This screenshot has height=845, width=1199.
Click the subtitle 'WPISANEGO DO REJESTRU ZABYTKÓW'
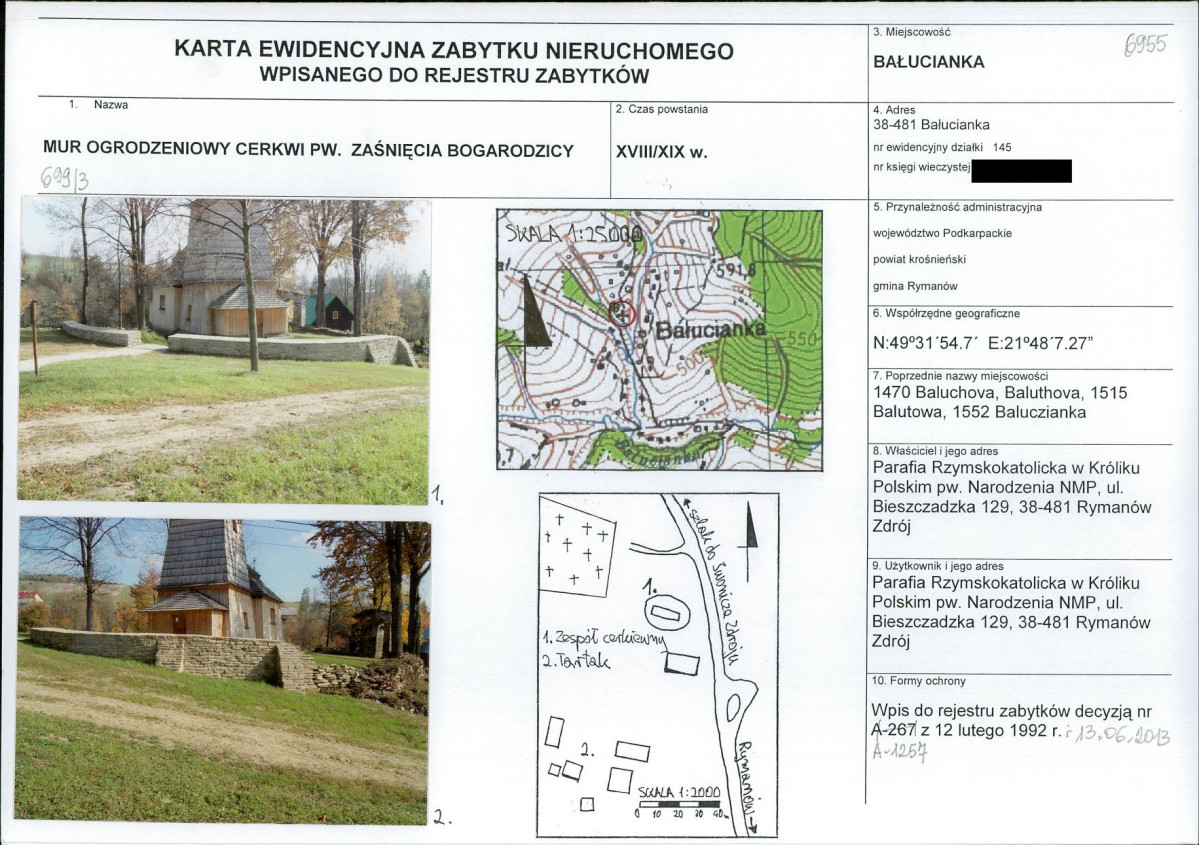point(454,75)
